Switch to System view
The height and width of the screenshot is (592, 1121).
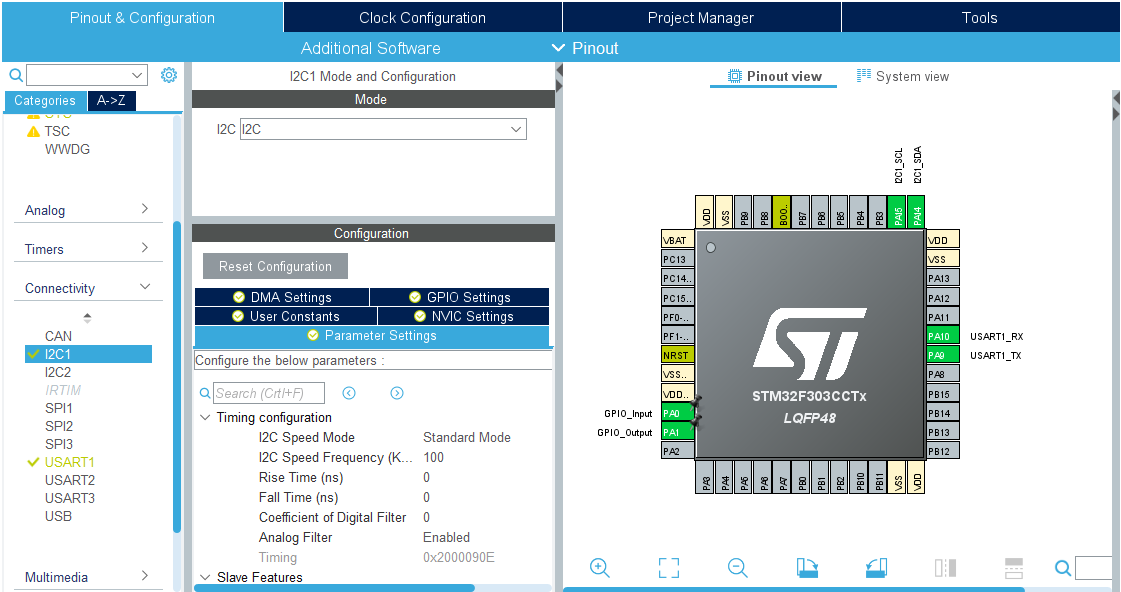903,76
